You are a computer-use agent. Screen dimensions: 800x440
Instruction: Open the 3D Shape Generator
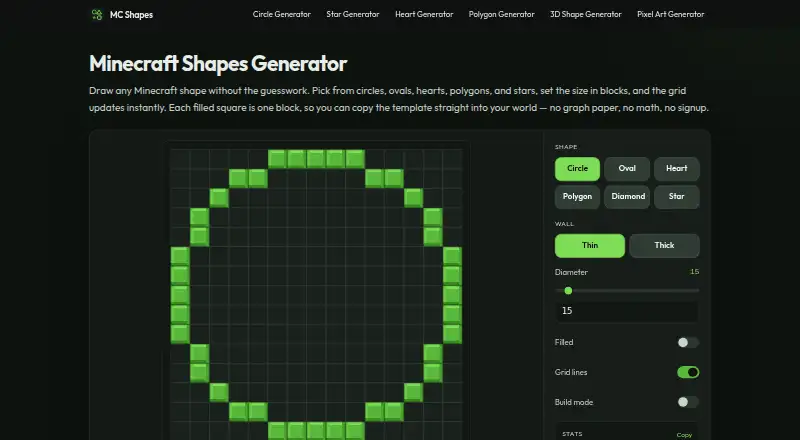(586, 14)
